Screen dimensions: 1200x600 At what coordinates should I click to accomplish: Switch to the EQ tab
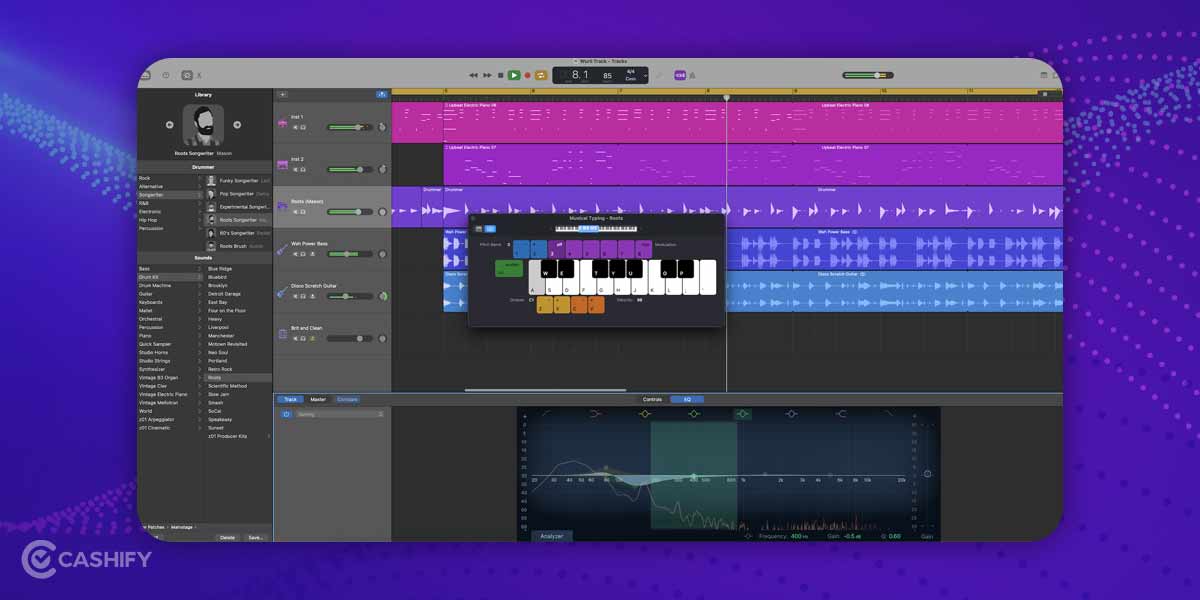(x=686, y=399)
